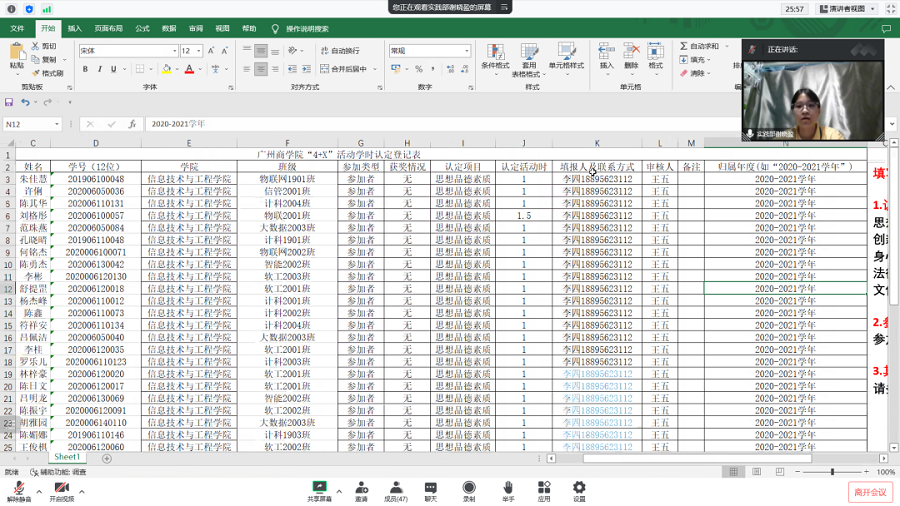Screen dimensions: 900x506
Task: Open the Name Box dropdown for N12
Action: (x=56, y=124)
